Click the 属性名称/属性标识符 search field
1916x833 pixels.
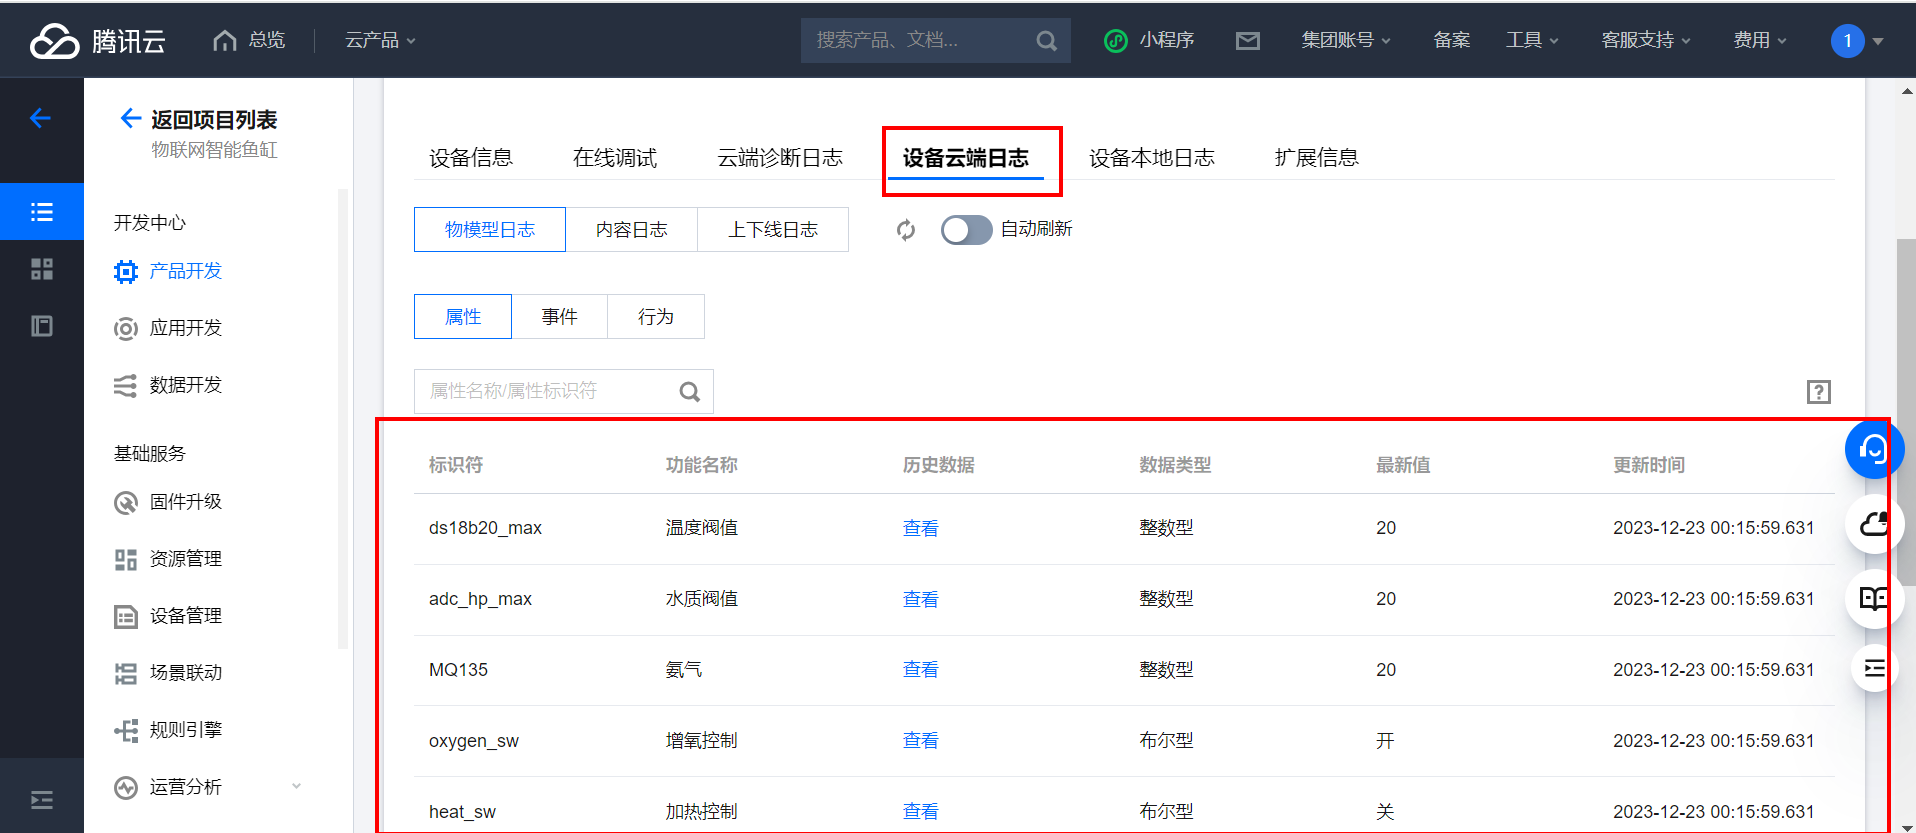coord(545,391)
